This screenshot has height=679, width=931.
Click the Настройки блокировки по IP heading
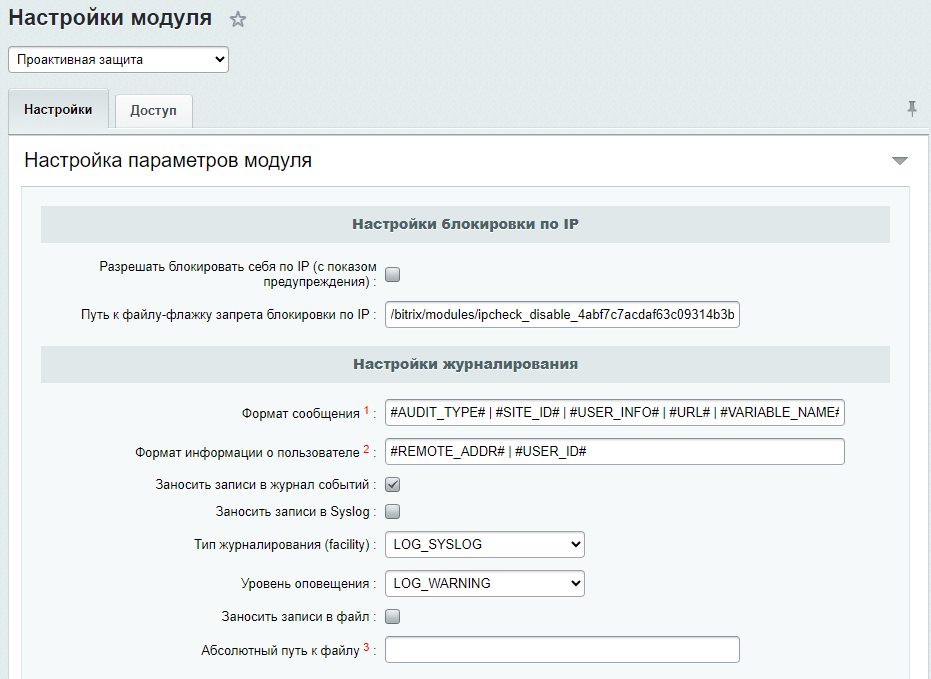tap(466, 224)
